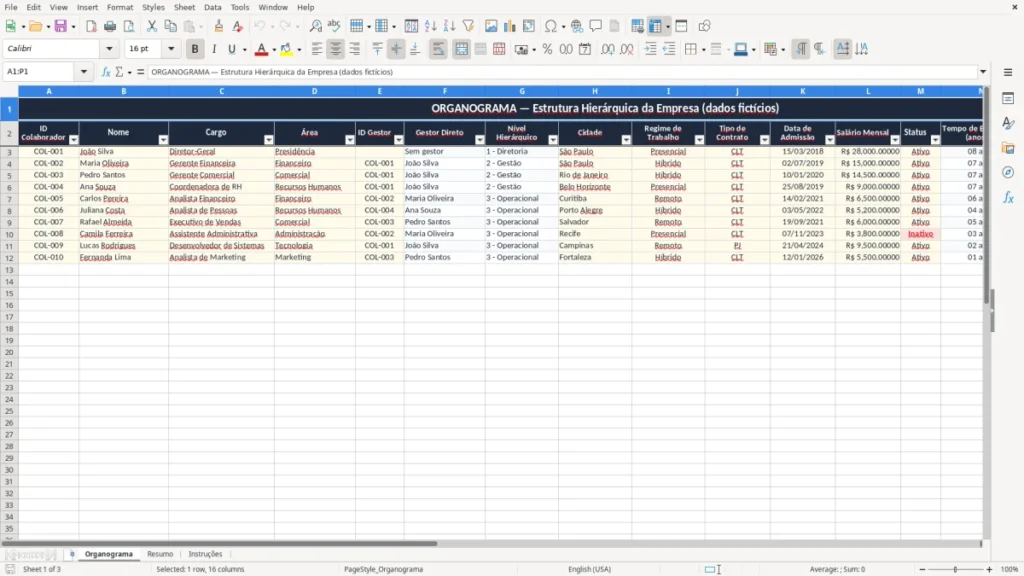This screenshot has width=1024, height=576.
Task: Click the zoom in plus button
Action: pyautogui.click(x=989, y=569)
